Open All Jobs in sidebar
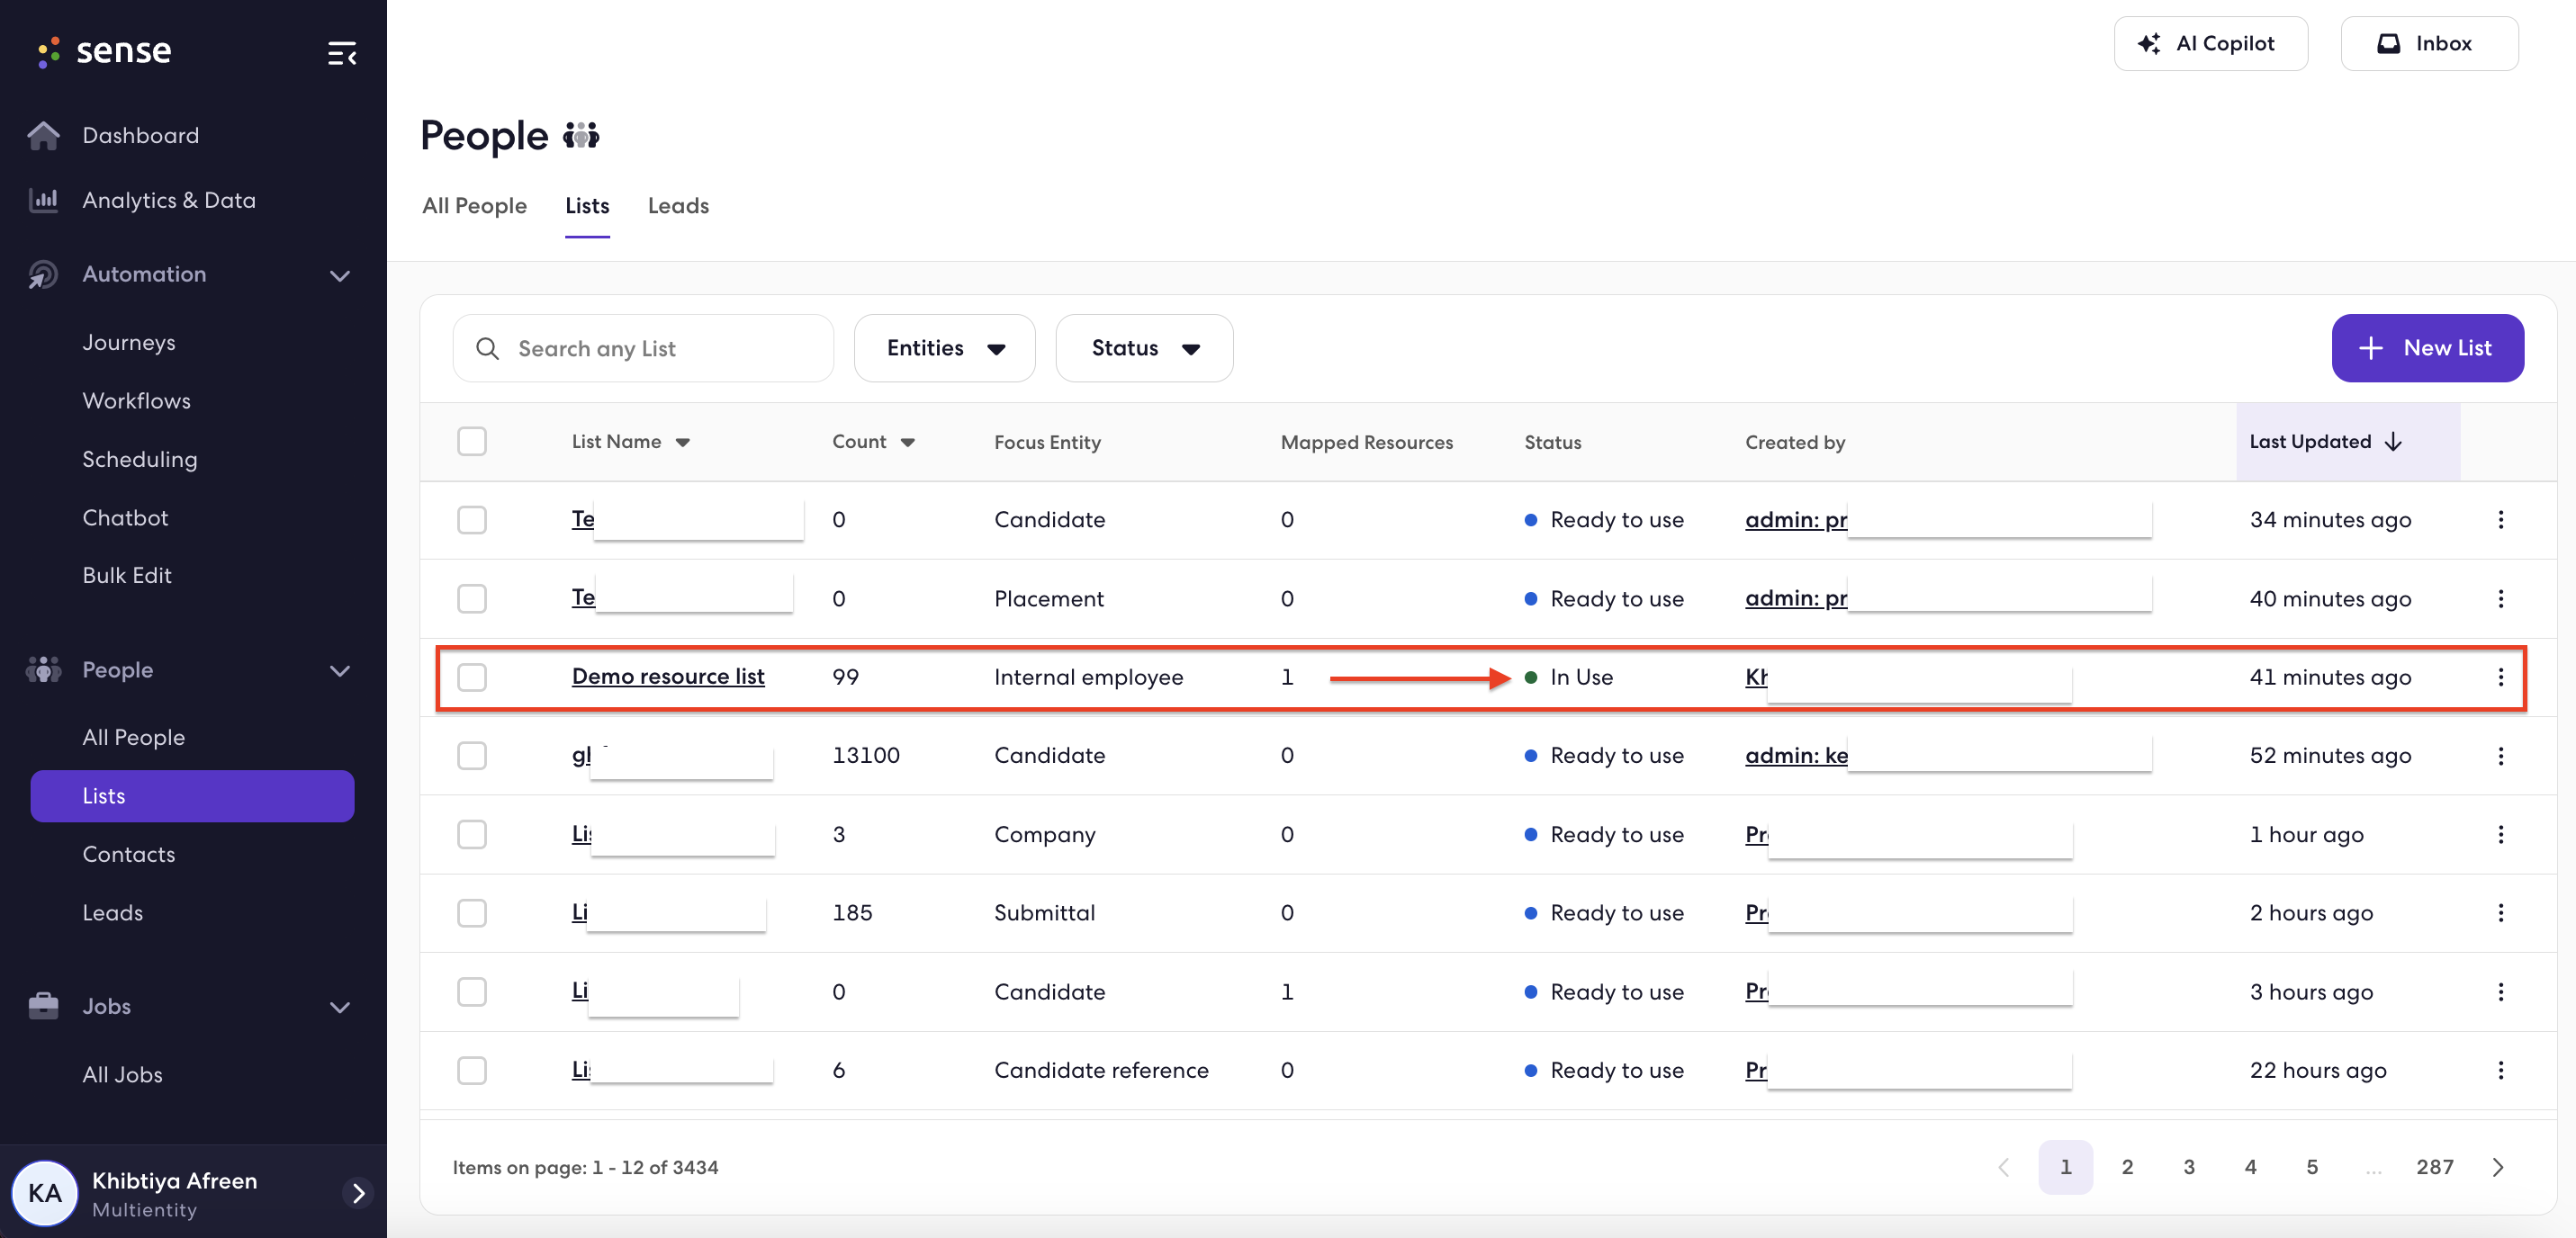2576x1238 pixels. 122,1074
